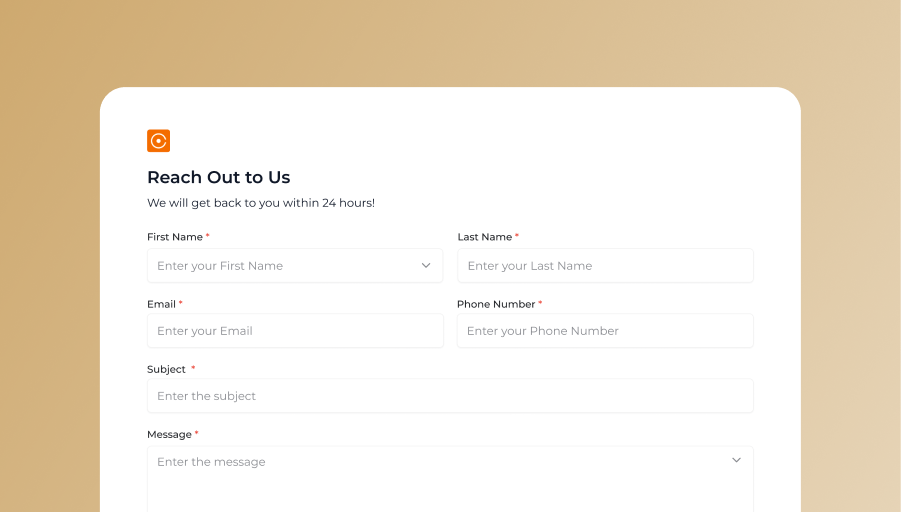Viewport: 901px width, 512px height.
Task: Activate the "Enter your Email" input
Action: [x=295, y=330]
